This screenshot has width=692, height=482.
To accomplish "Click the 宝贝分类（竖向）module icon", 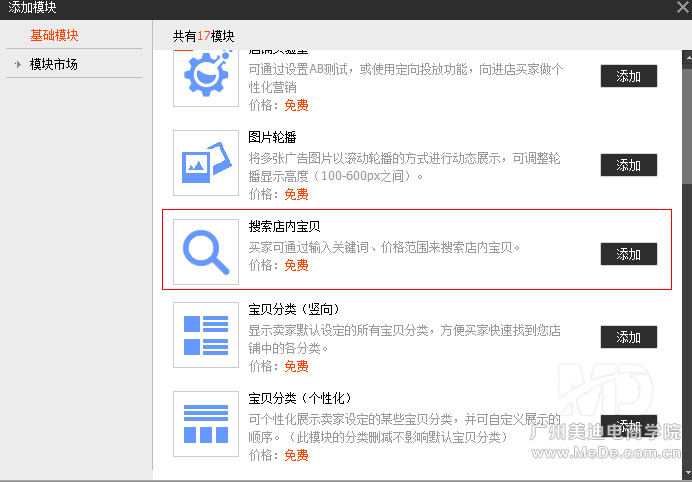I will click(x=206, y=335).
